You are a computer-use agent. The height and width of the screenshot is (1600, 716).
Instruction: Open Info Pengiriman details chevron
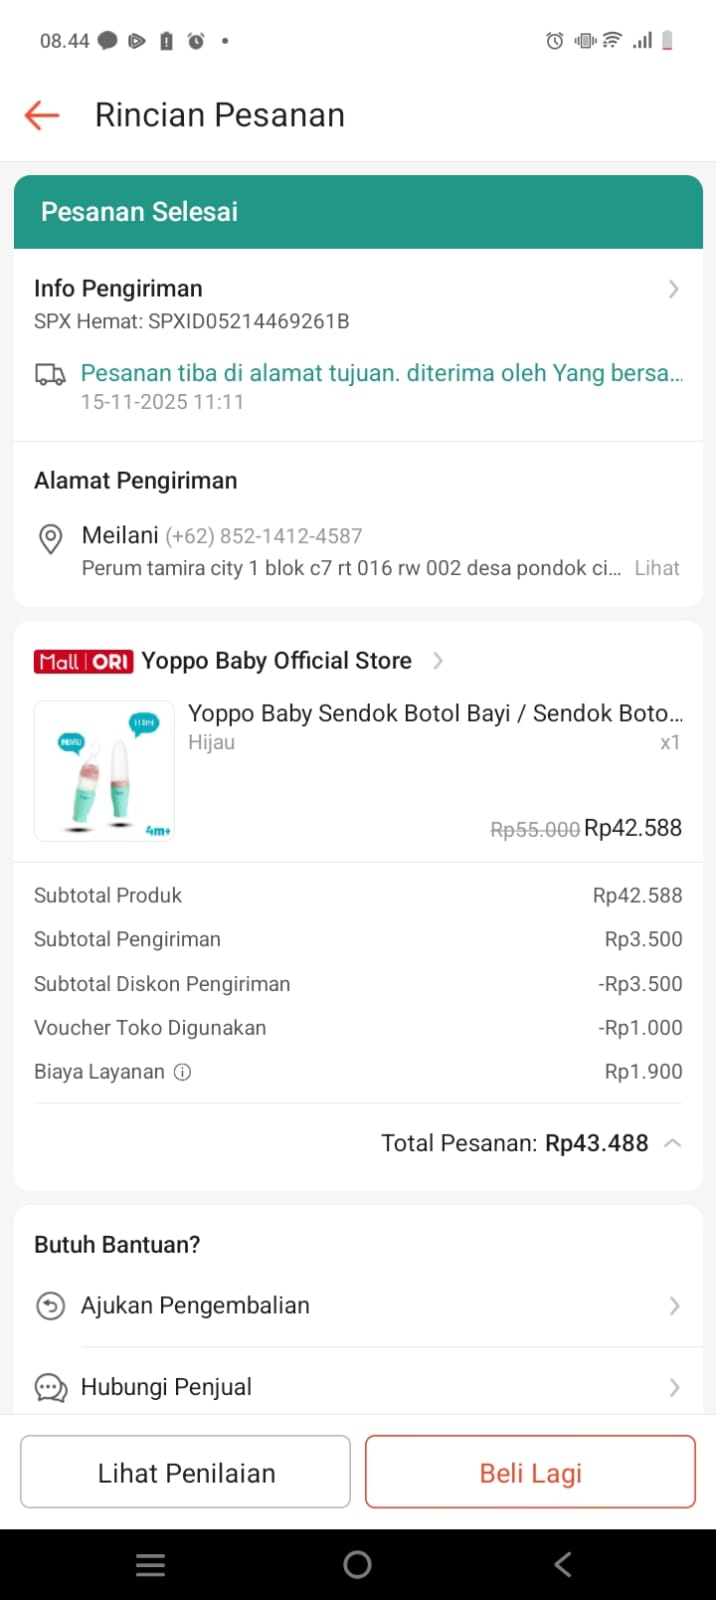coord(673,289)
